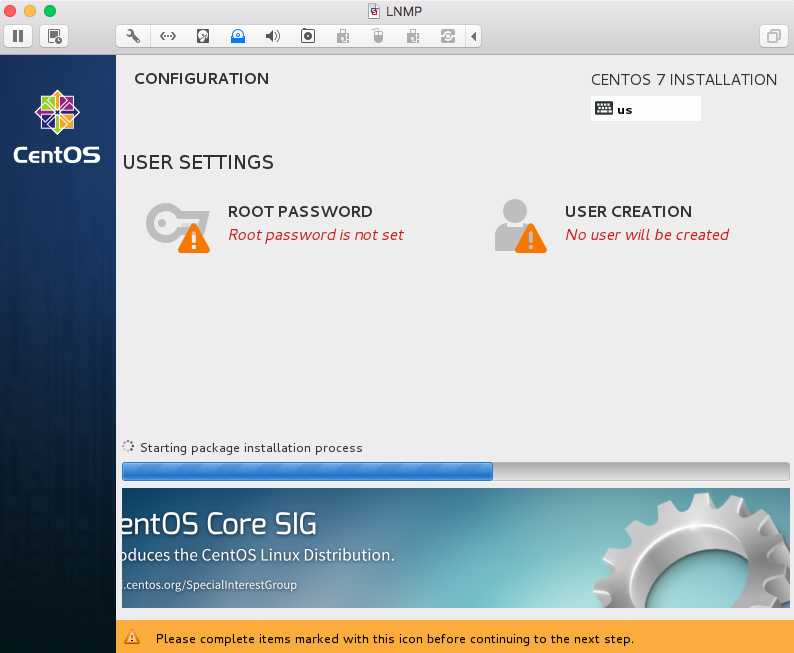The width and height of the screenshot is (794, 653).
Task: Click the camera device icon
Action: pos(308,36)
